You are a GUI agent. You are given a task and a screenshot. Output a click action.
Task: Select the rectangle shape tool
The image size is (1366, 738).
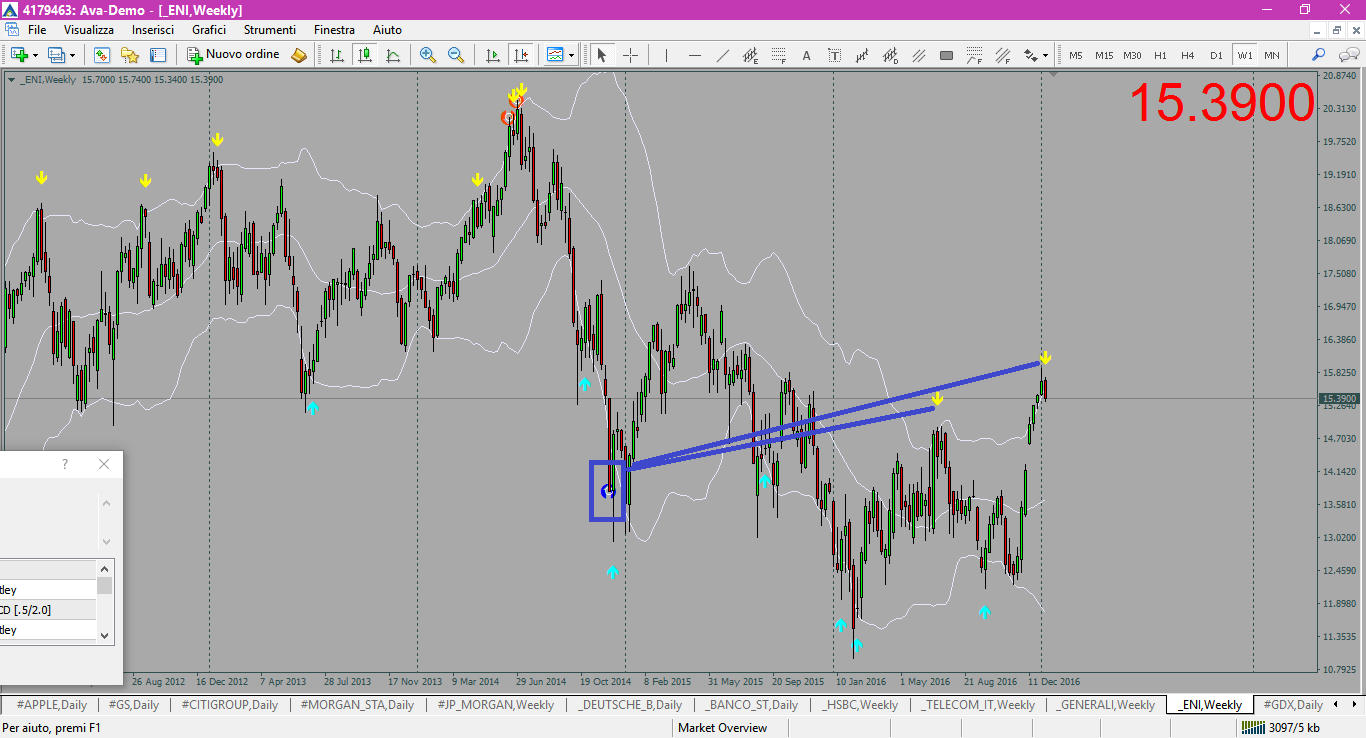pyautogui.click(x=946, y=55)
